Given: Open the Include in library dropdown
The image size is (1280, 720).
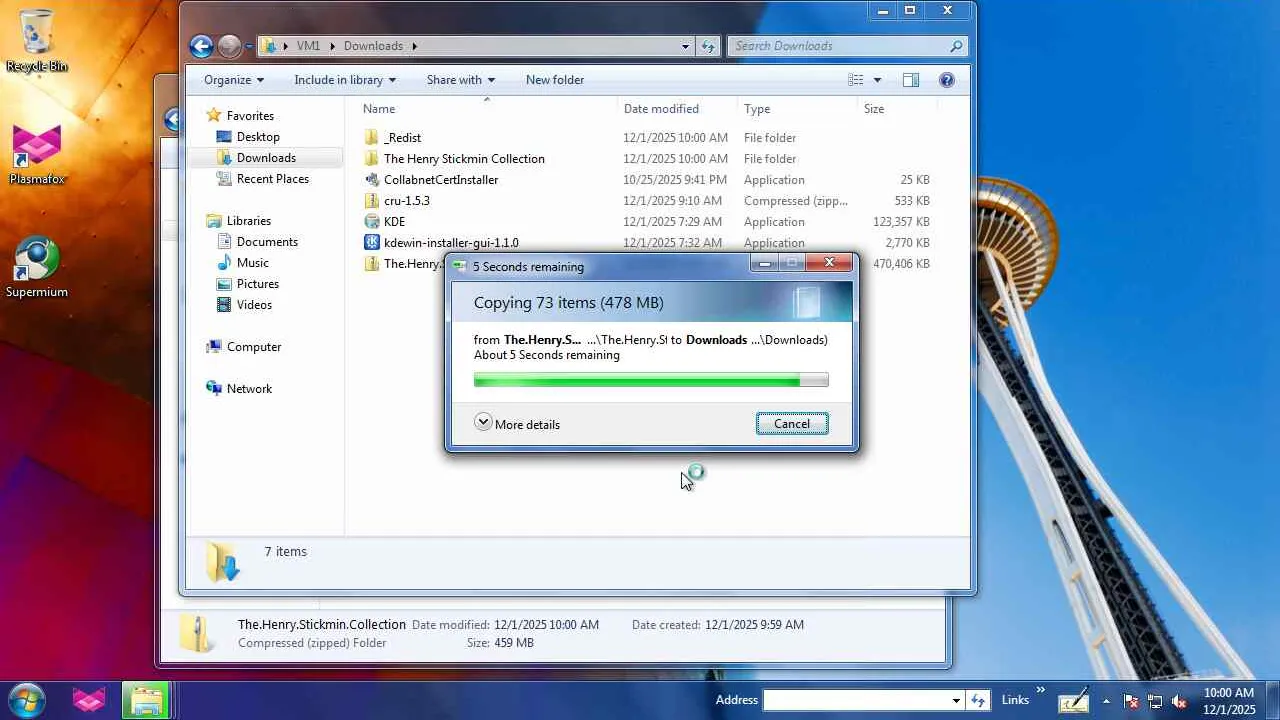Looking at the screenshot, I should pyautogui.click(x=345, y=80).
